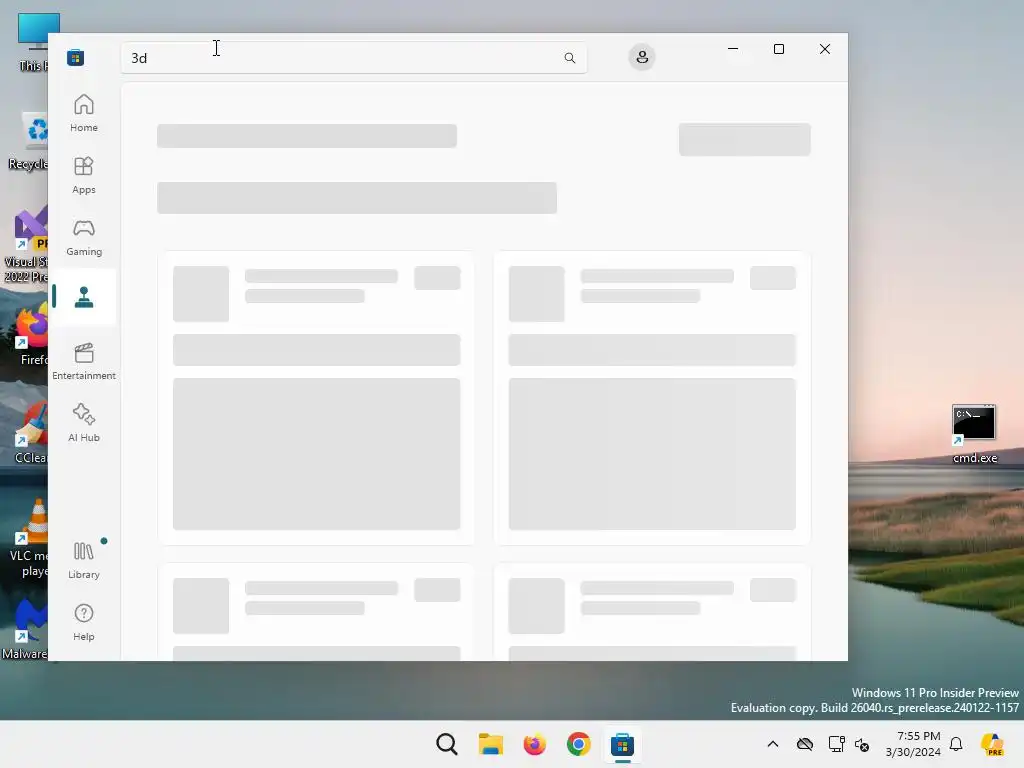Open notifications bell icon
Screen dimensions: 1024x768
956,744
